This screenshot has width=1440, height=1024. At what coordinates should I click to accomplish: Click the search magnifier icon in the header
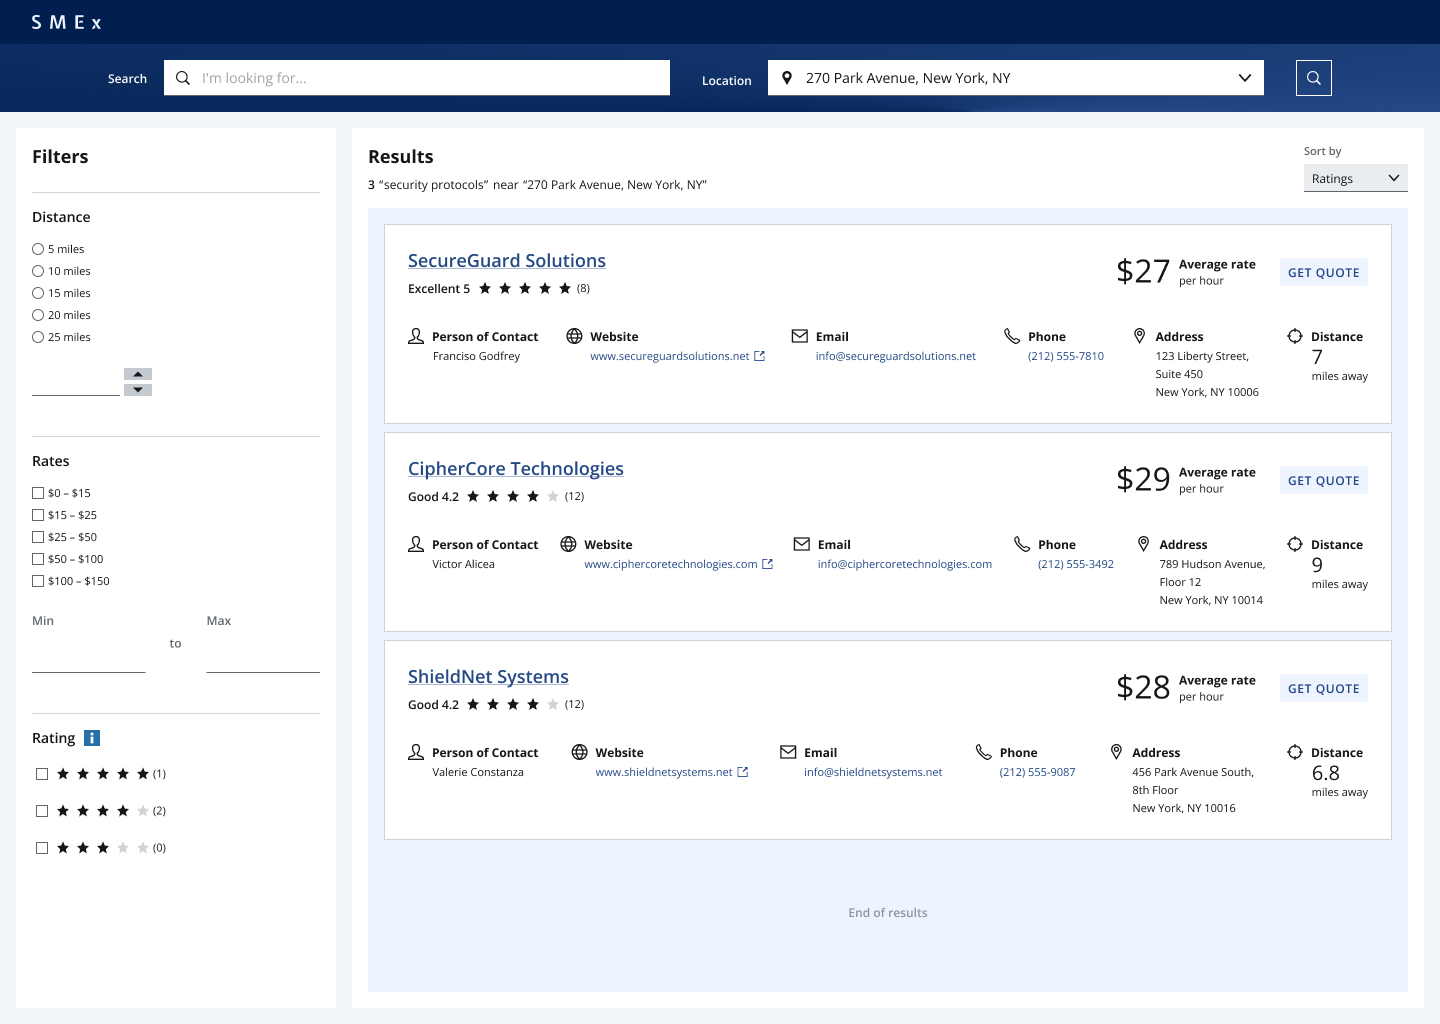1313,77
